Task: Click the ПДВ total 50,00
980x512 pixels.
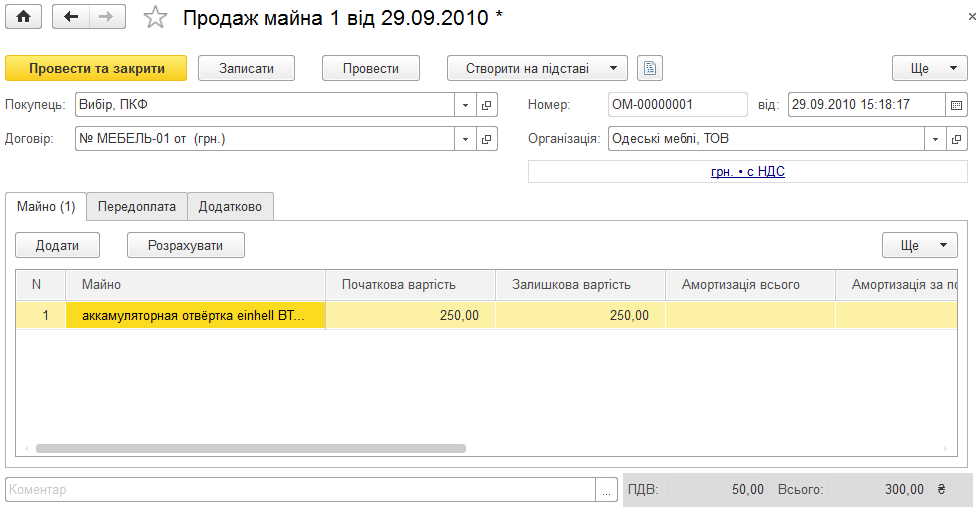Action: pyautogui.click(x=718, y=489)
